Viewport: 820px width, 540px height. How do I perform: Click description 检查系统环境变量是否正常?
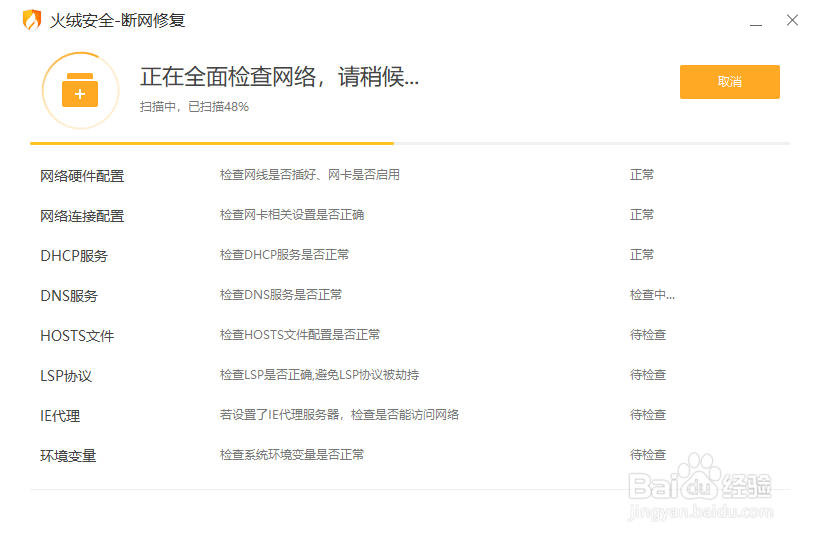pyautogui.click(x=292, y=455)
